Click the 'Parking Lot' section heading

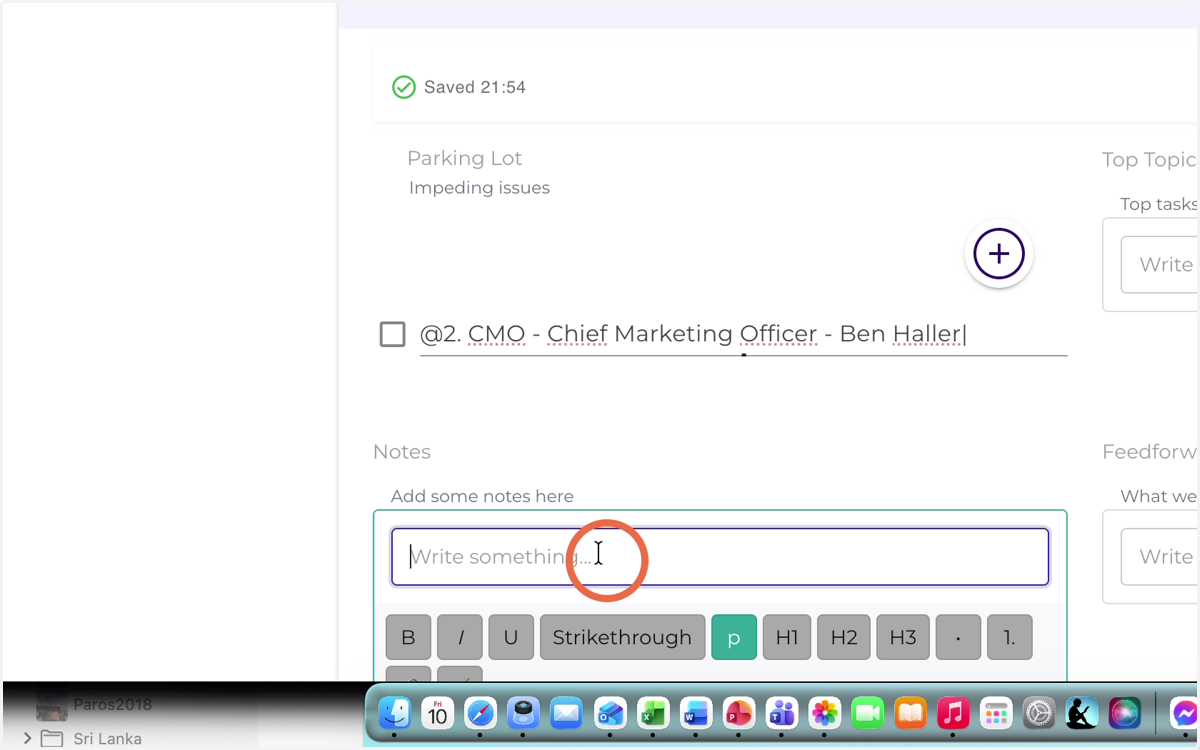click(x=464, y=158)
